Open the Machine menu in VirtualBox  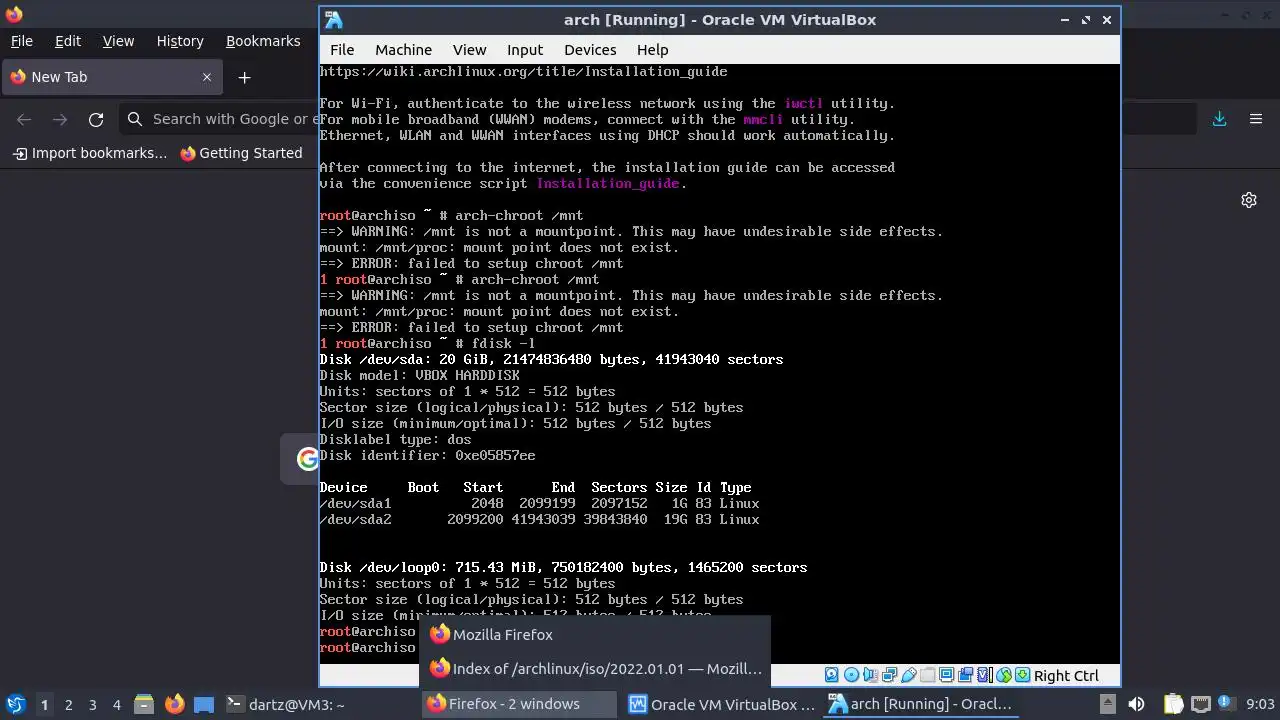[x=403, y=49]
